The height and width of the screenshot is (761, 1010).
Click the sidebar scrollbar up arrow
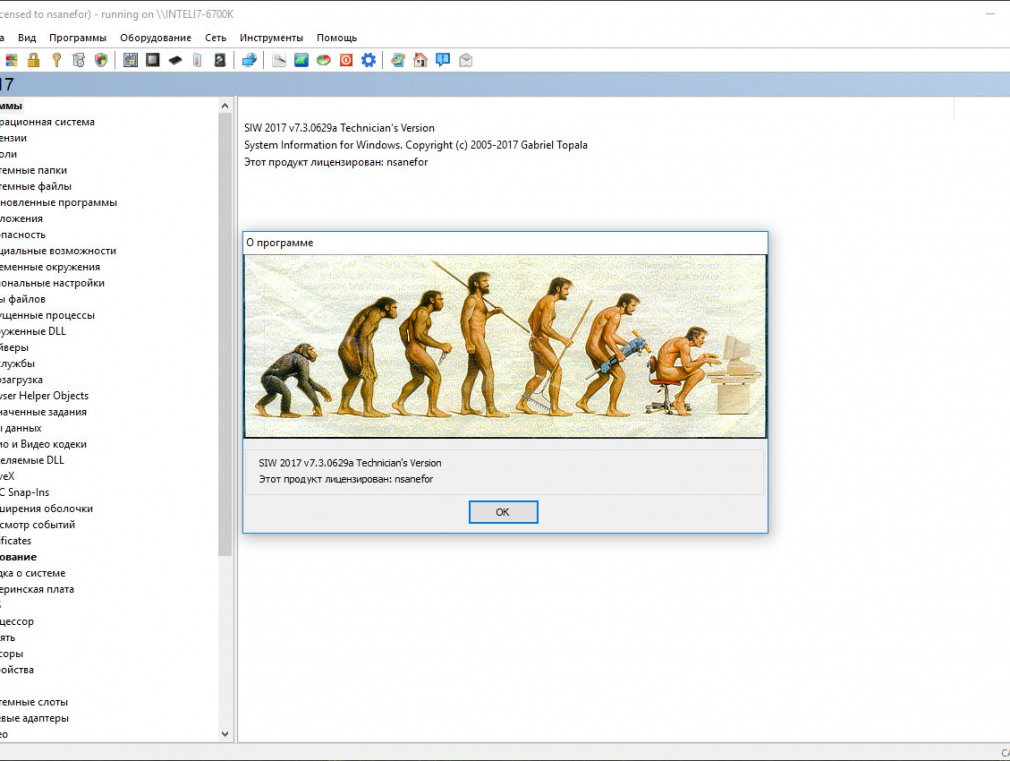pos(225,106)
